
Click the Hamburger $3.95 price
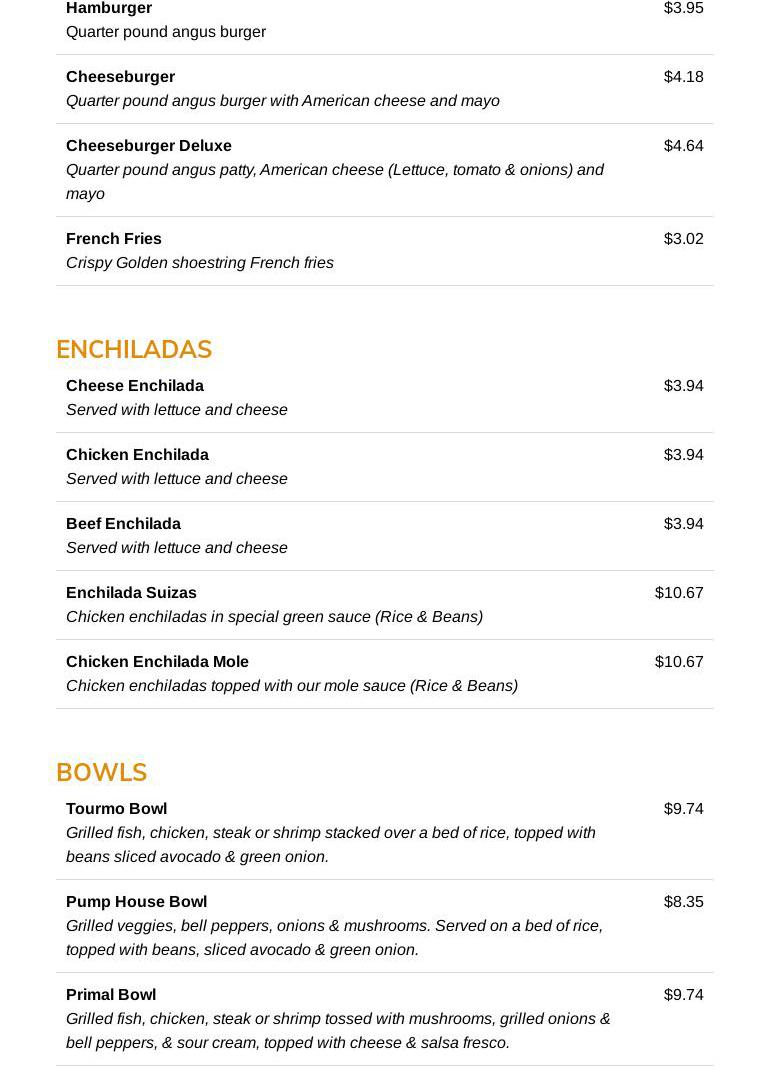(x=683, y=9)
